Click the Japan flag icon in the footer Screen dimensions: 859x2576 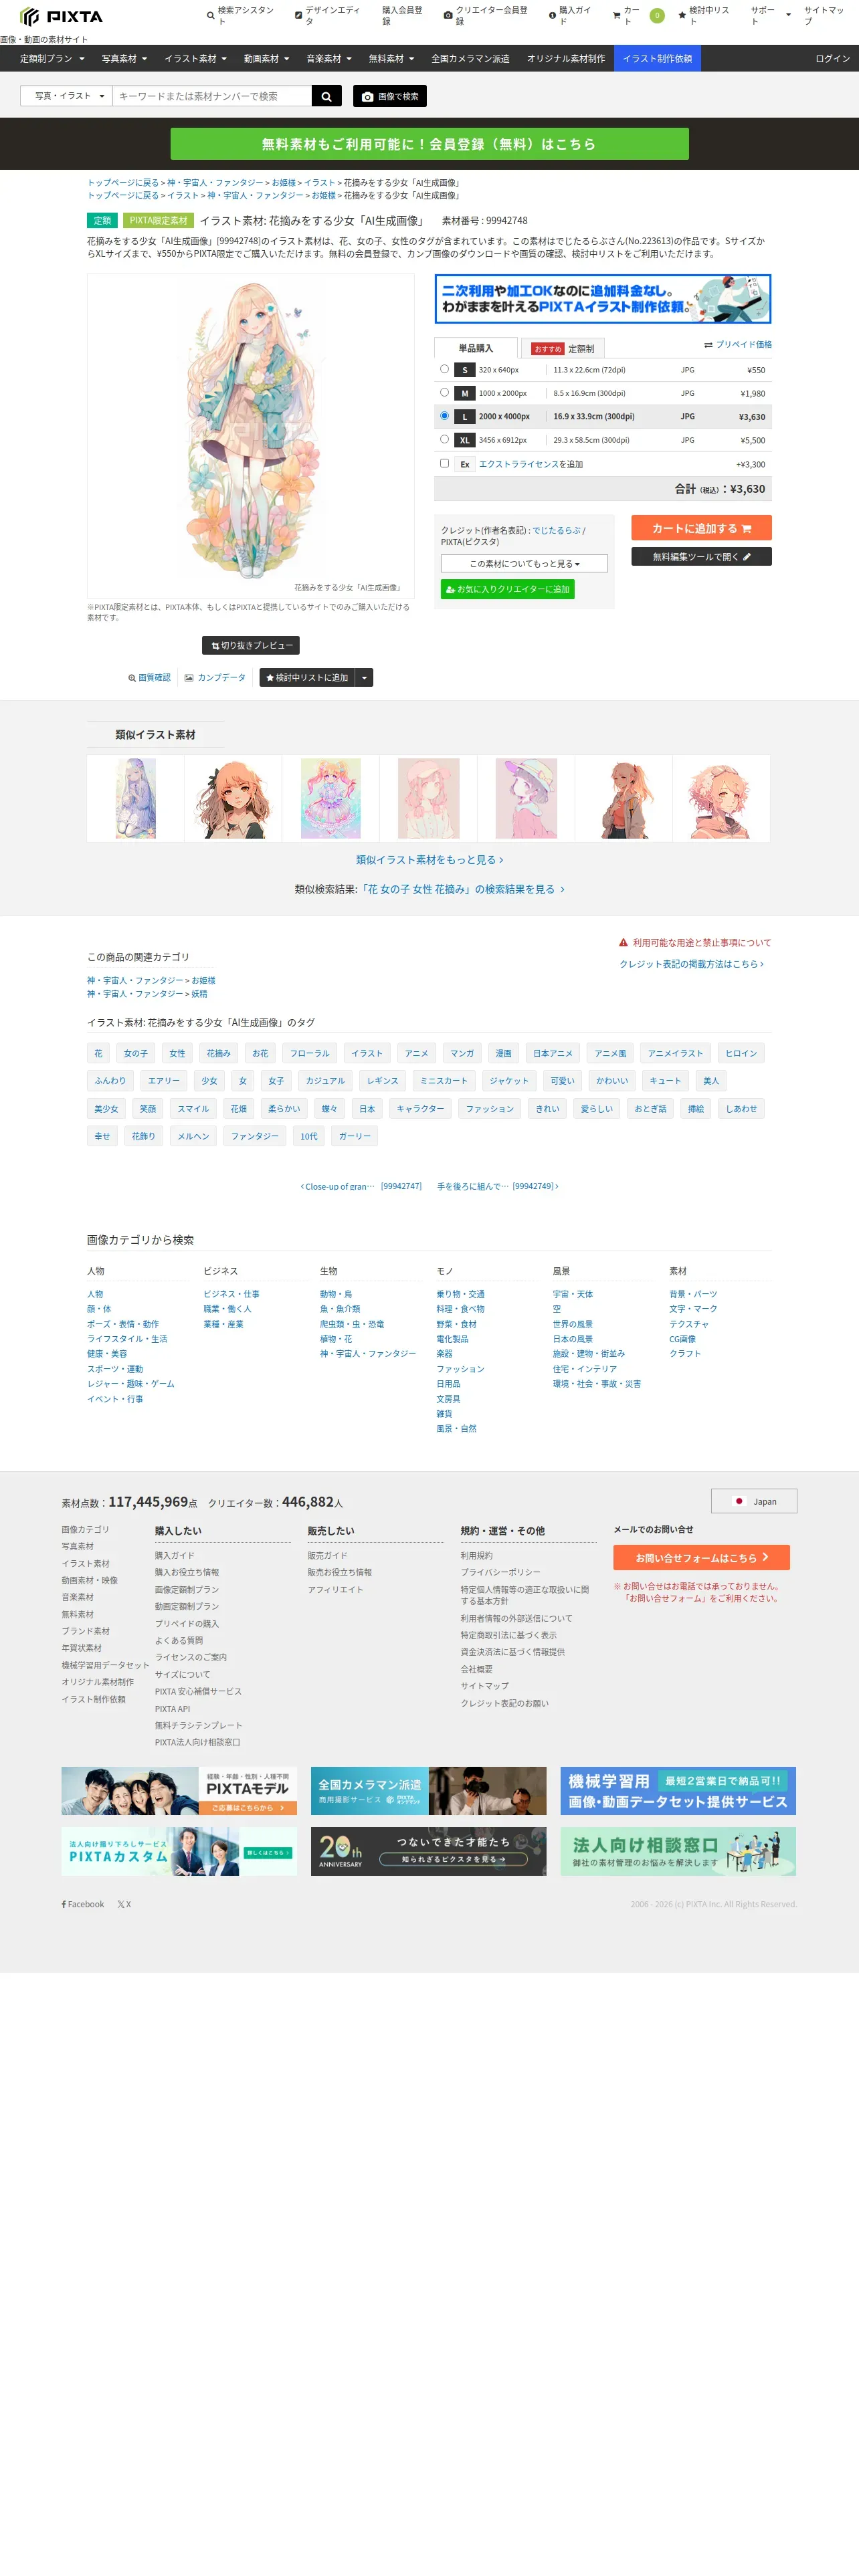(739, 1501)
